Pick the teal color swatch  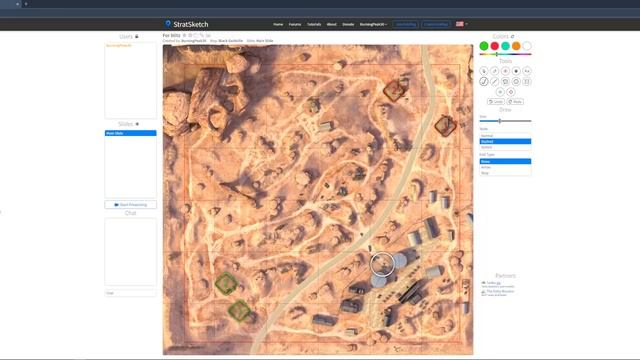505,46
